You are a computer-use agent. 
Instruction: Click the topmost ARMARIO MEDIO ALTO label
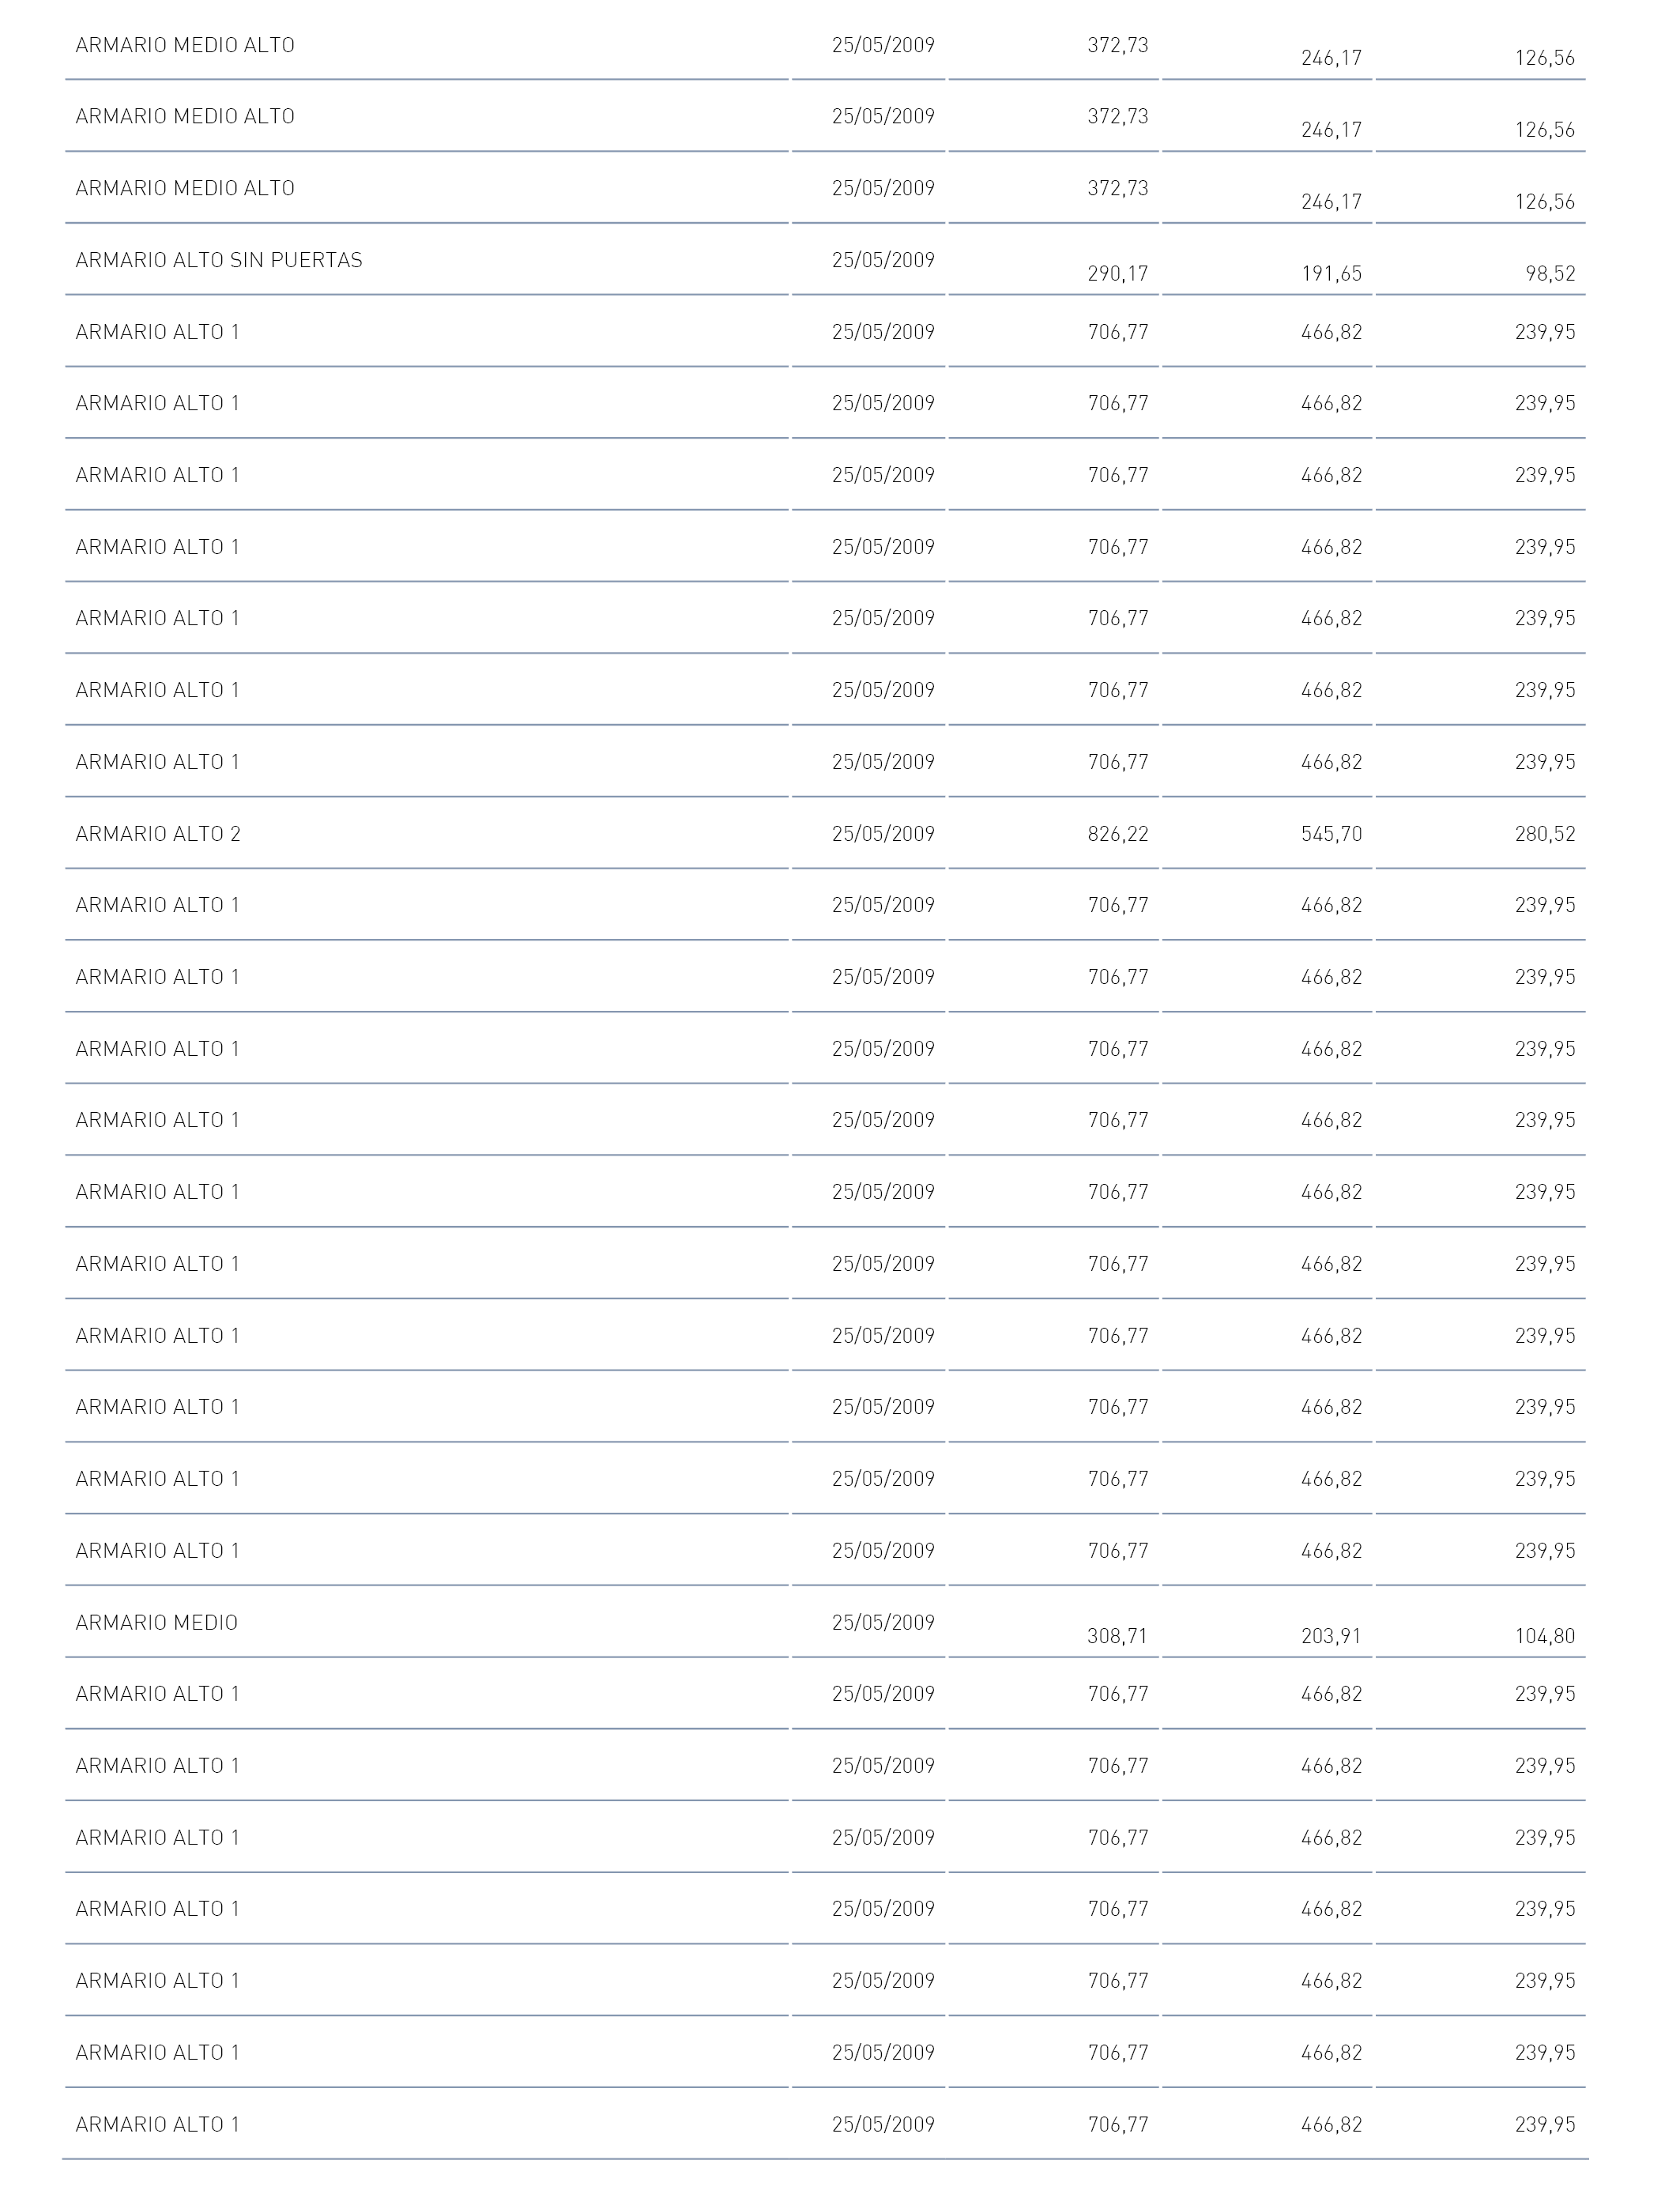click(185, 45)
